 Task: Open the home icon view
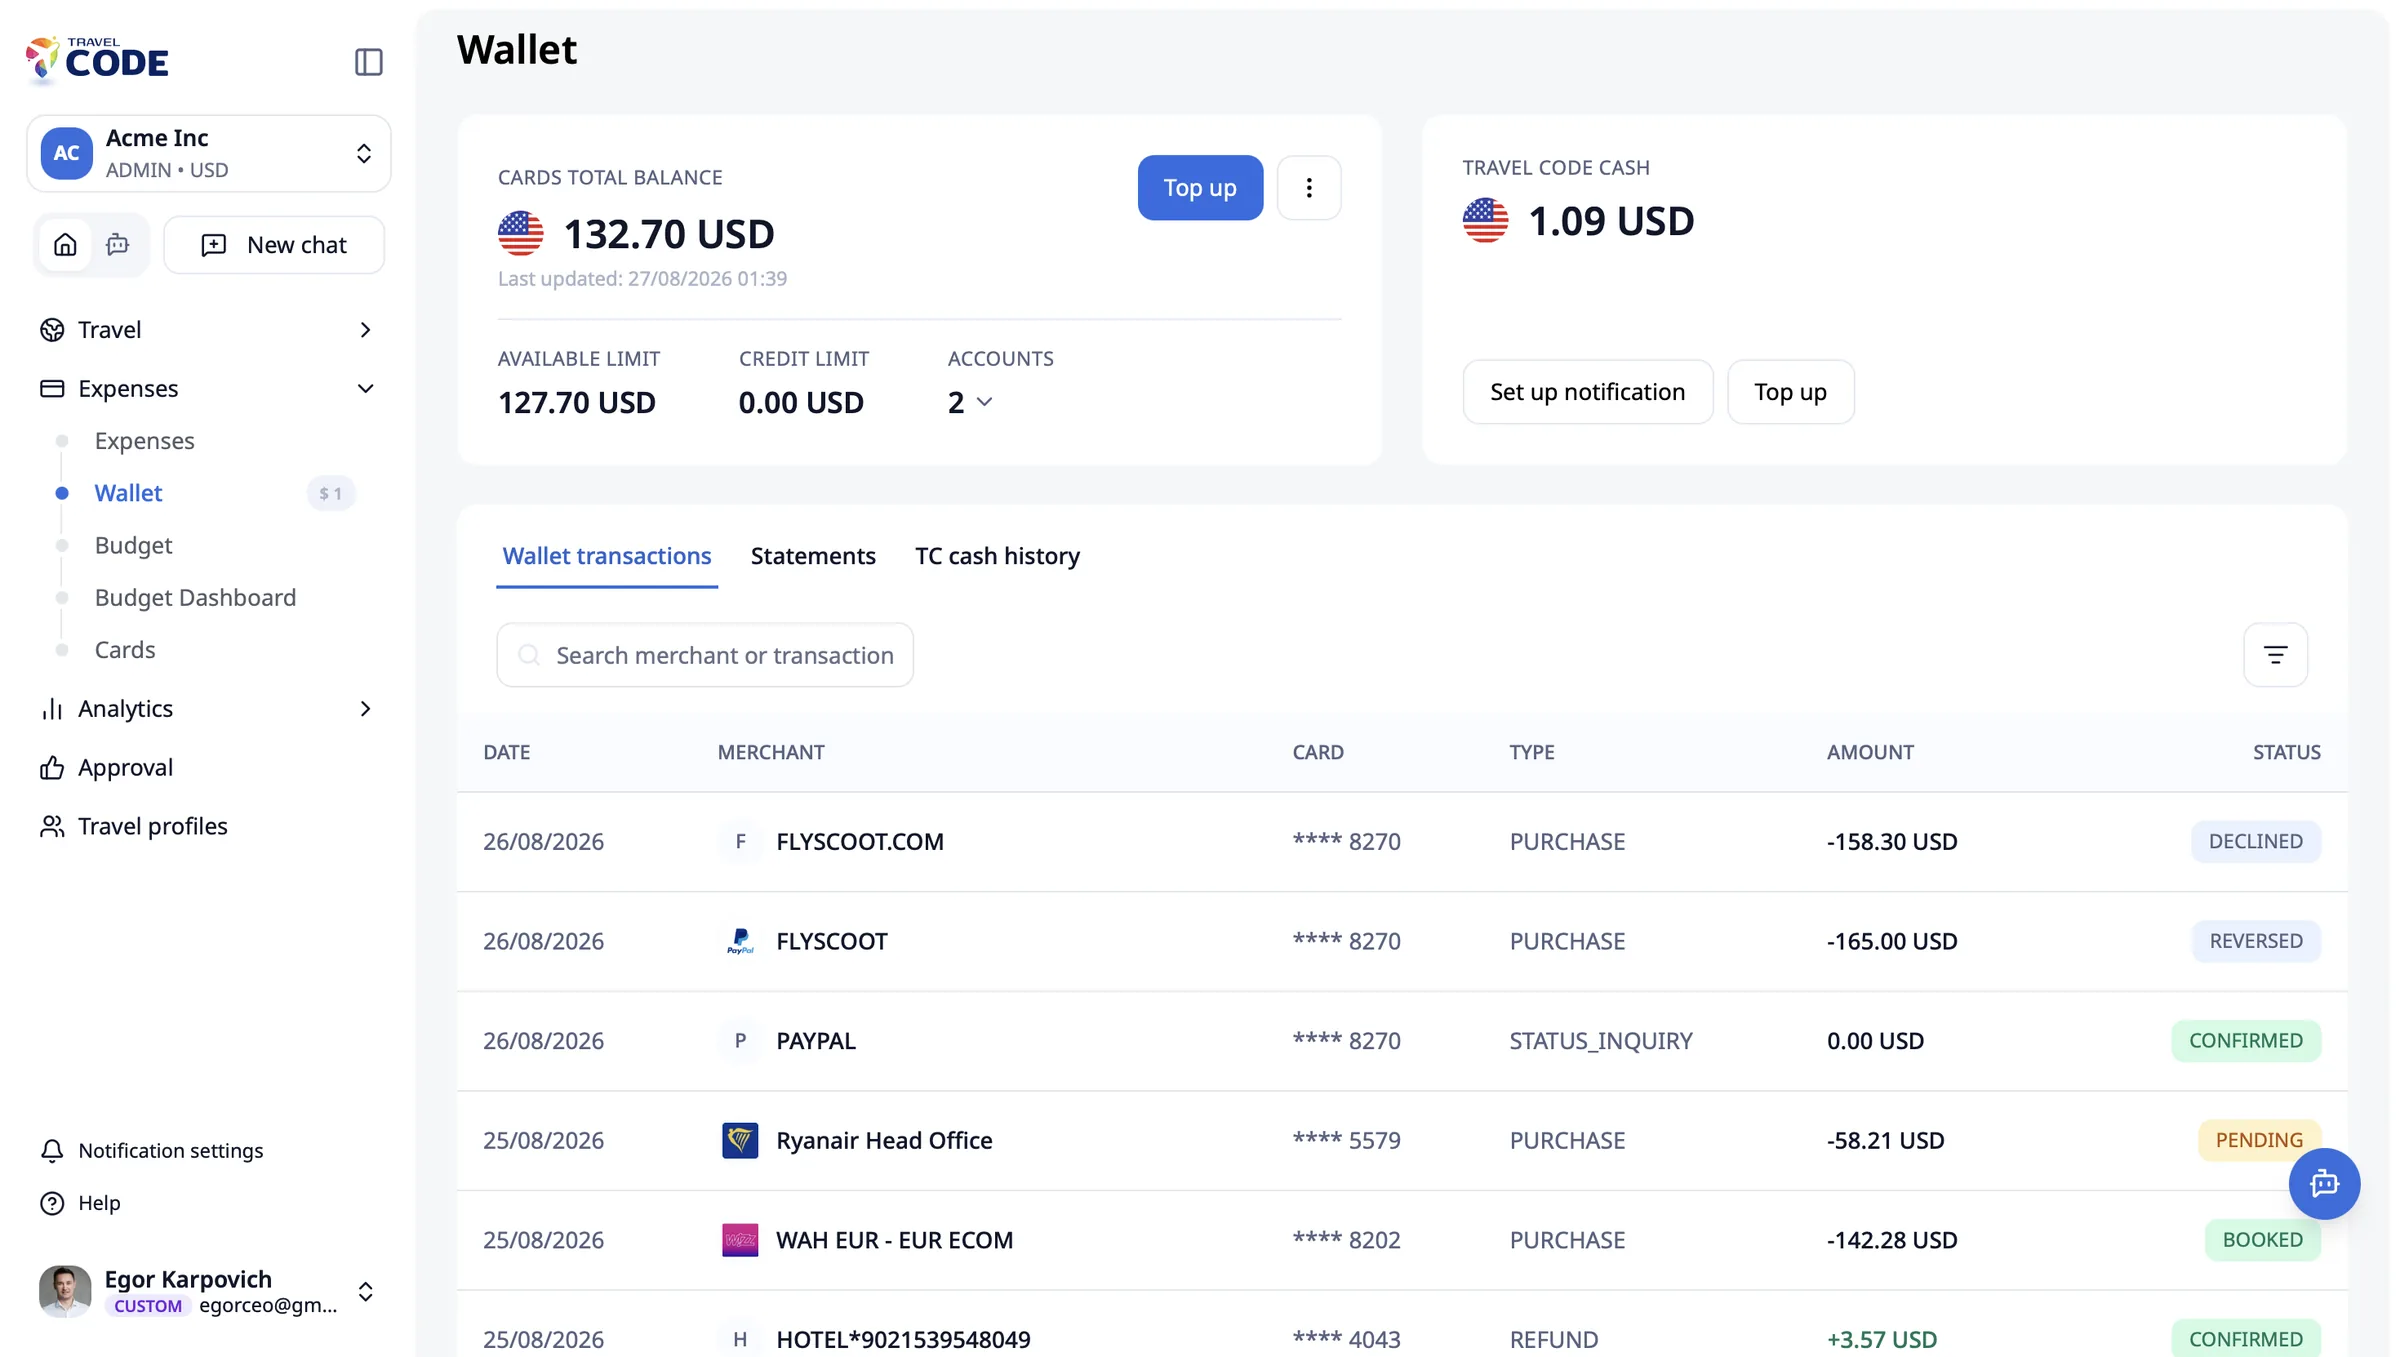[x=65, y=245]
